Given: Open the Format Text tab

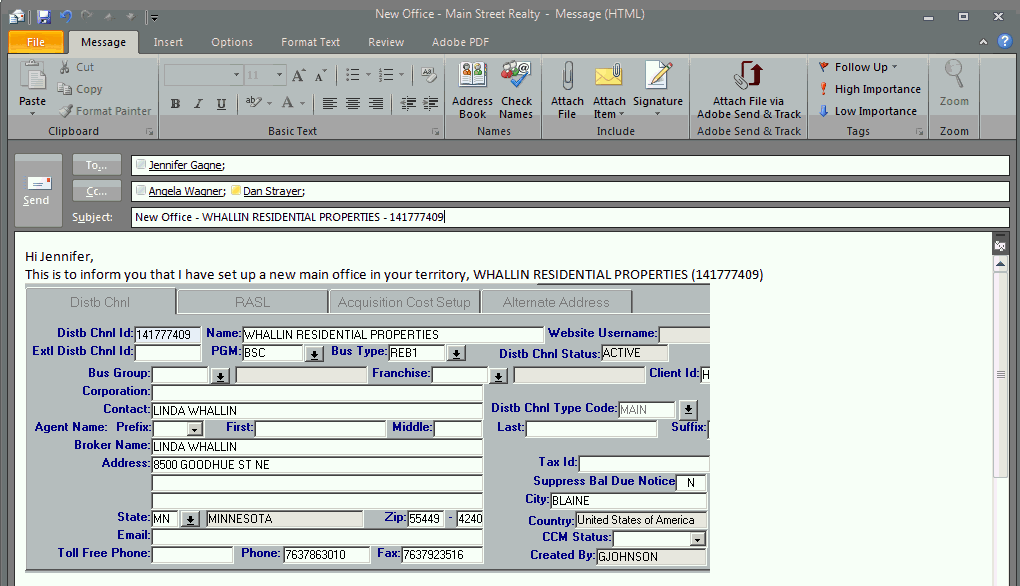Looking at the screenshot, I should click(310, 42).
